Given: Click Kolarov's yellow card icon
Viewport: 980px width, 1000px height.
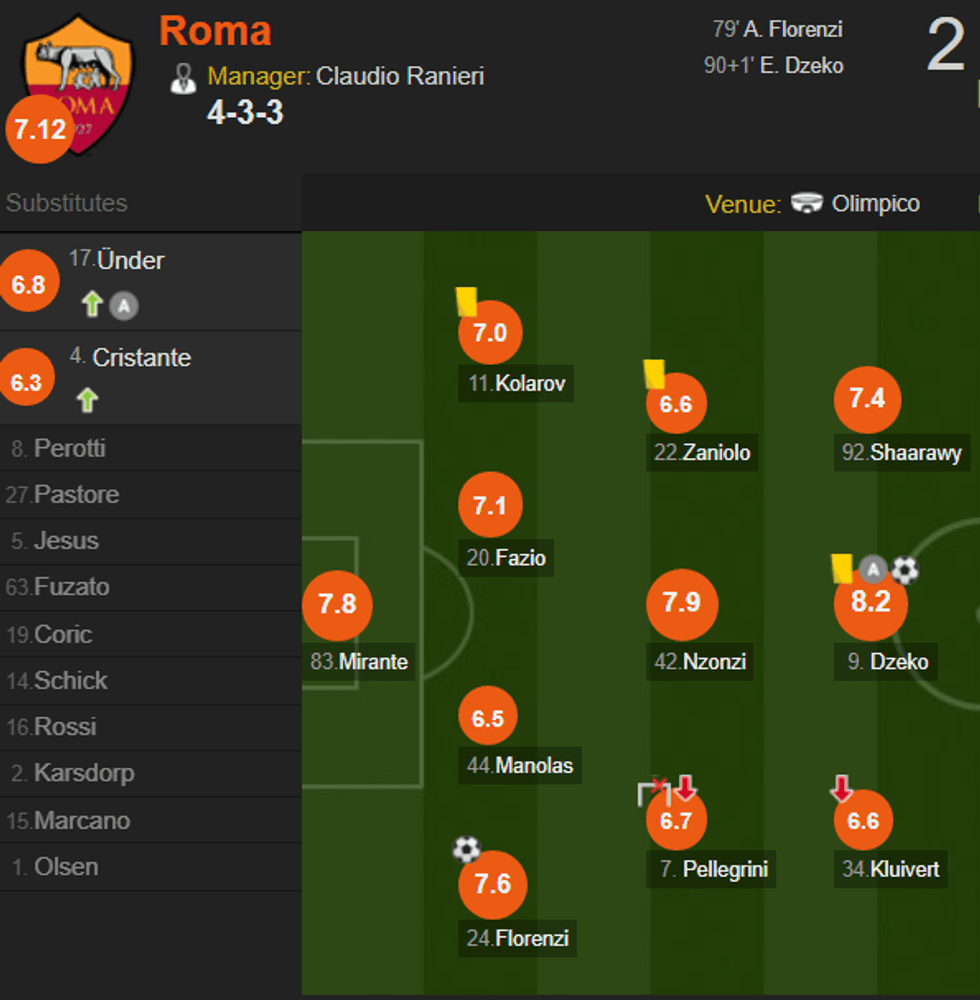Looking at the screenshot, I should point(465,300).
